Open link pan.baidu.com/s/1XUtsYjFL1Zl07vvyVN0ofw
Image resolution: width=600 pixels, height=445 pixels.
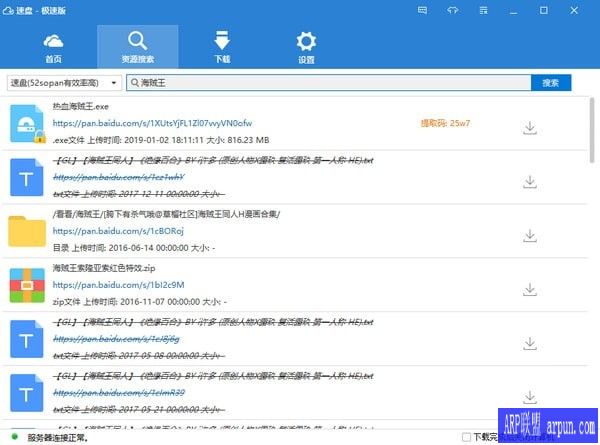(x=151, y=121)
